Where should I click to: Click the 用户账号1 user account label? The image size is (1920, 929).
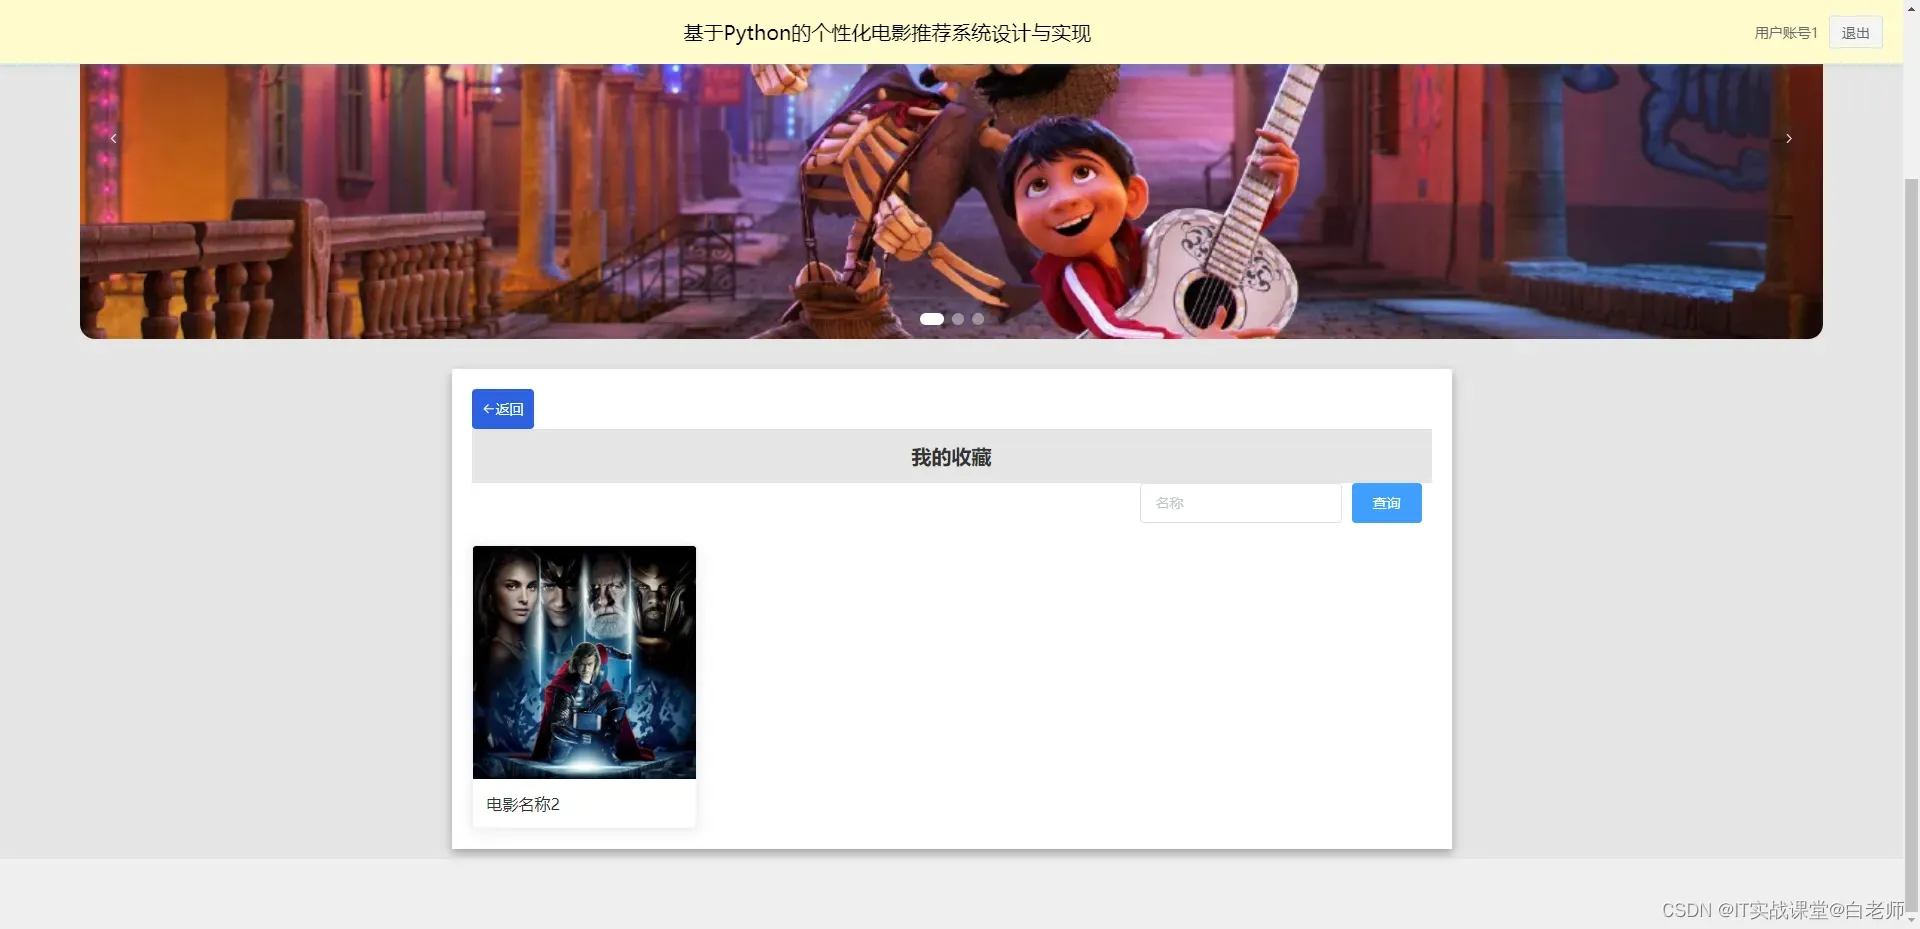(x=1785, y=33)
